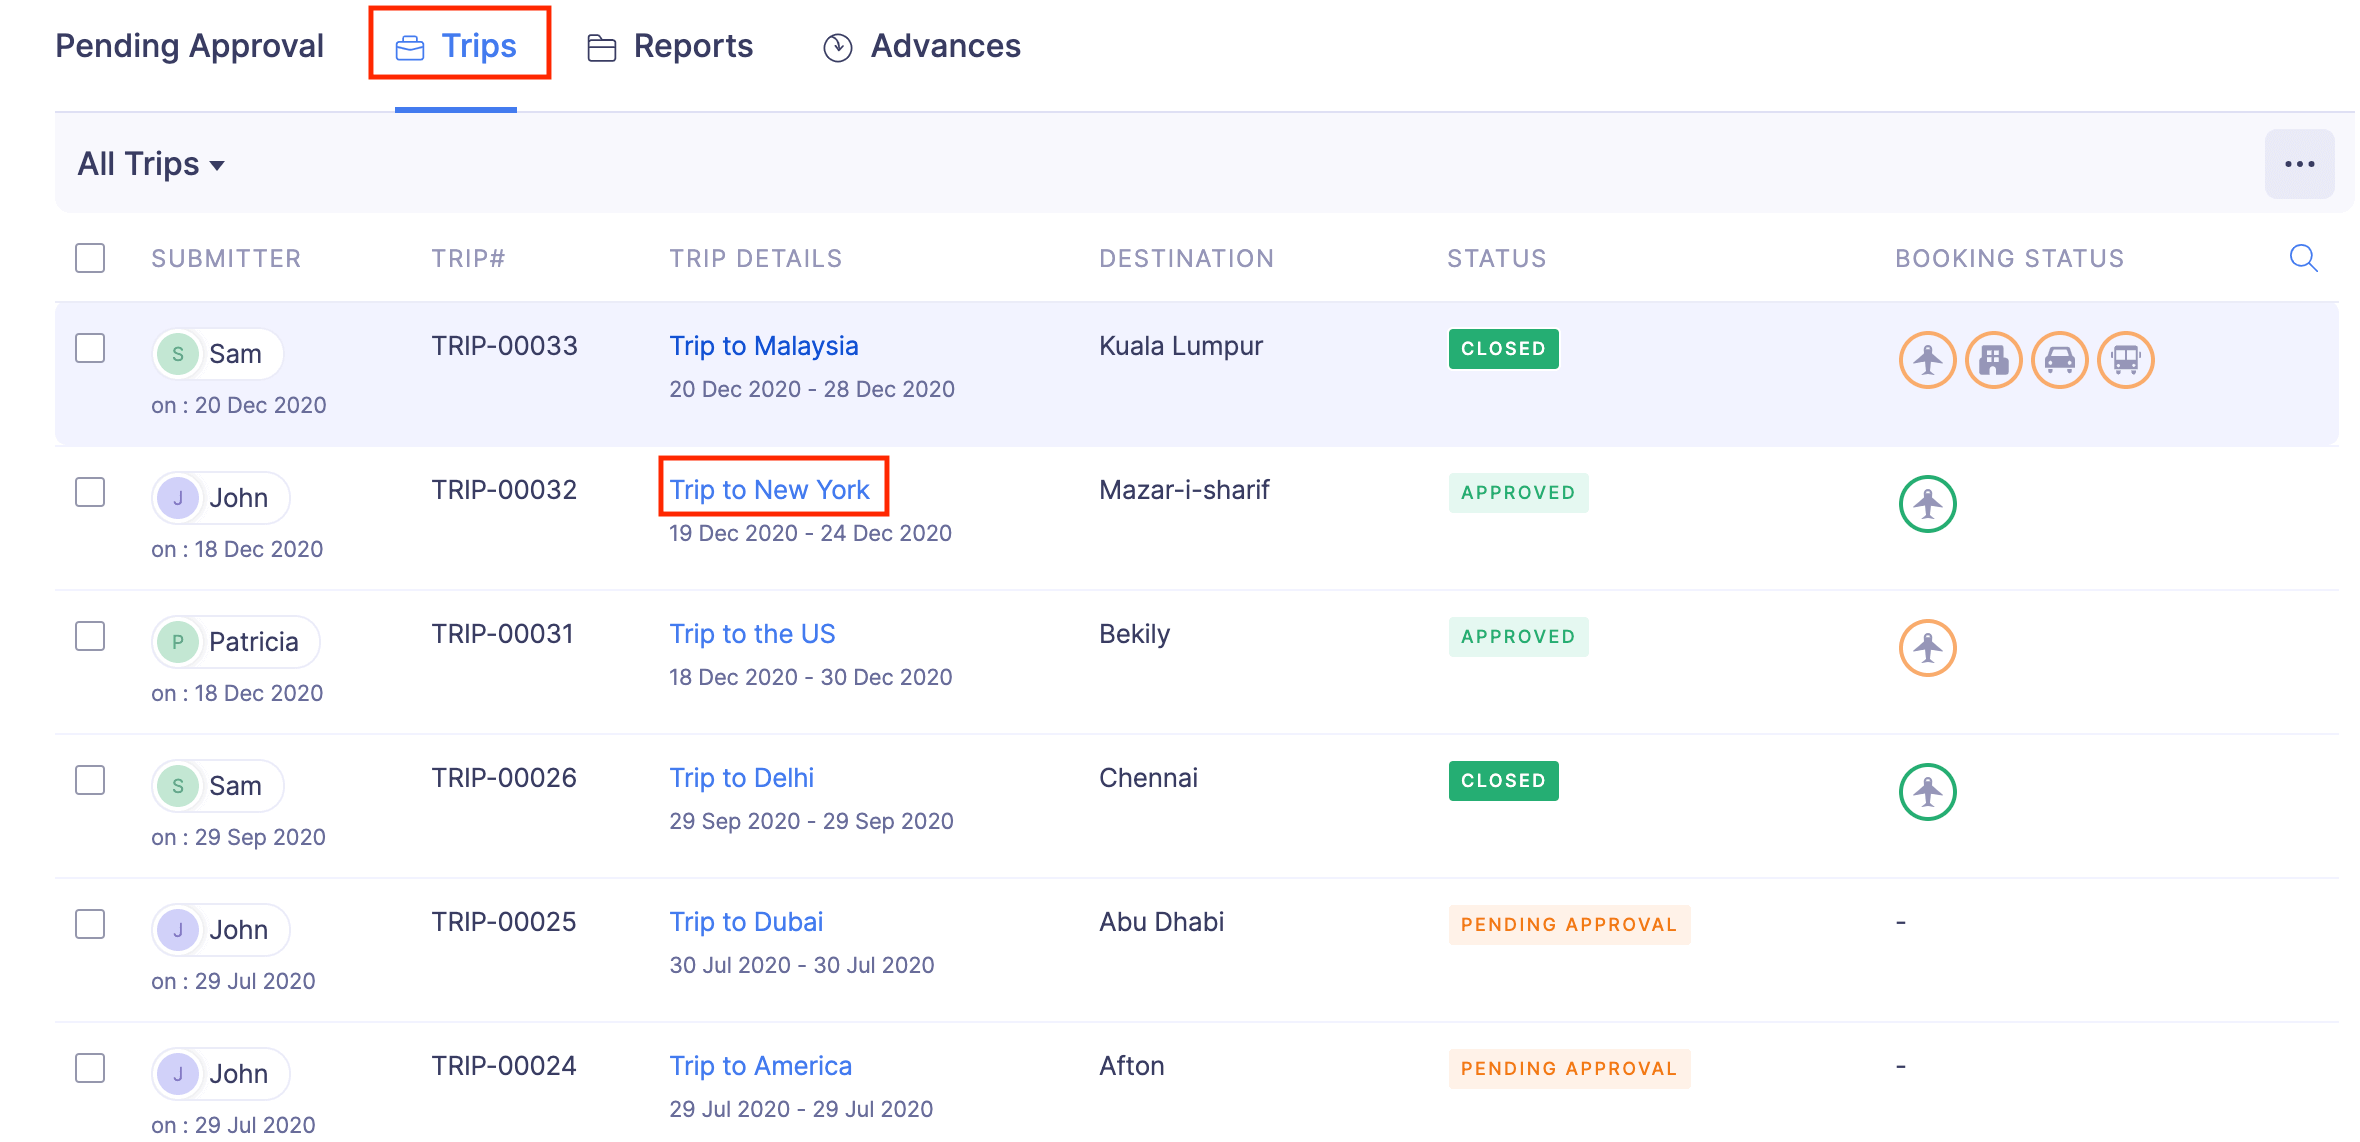Check the box for Patricia's trip
2360x1142 pixels.
(90, 636)
